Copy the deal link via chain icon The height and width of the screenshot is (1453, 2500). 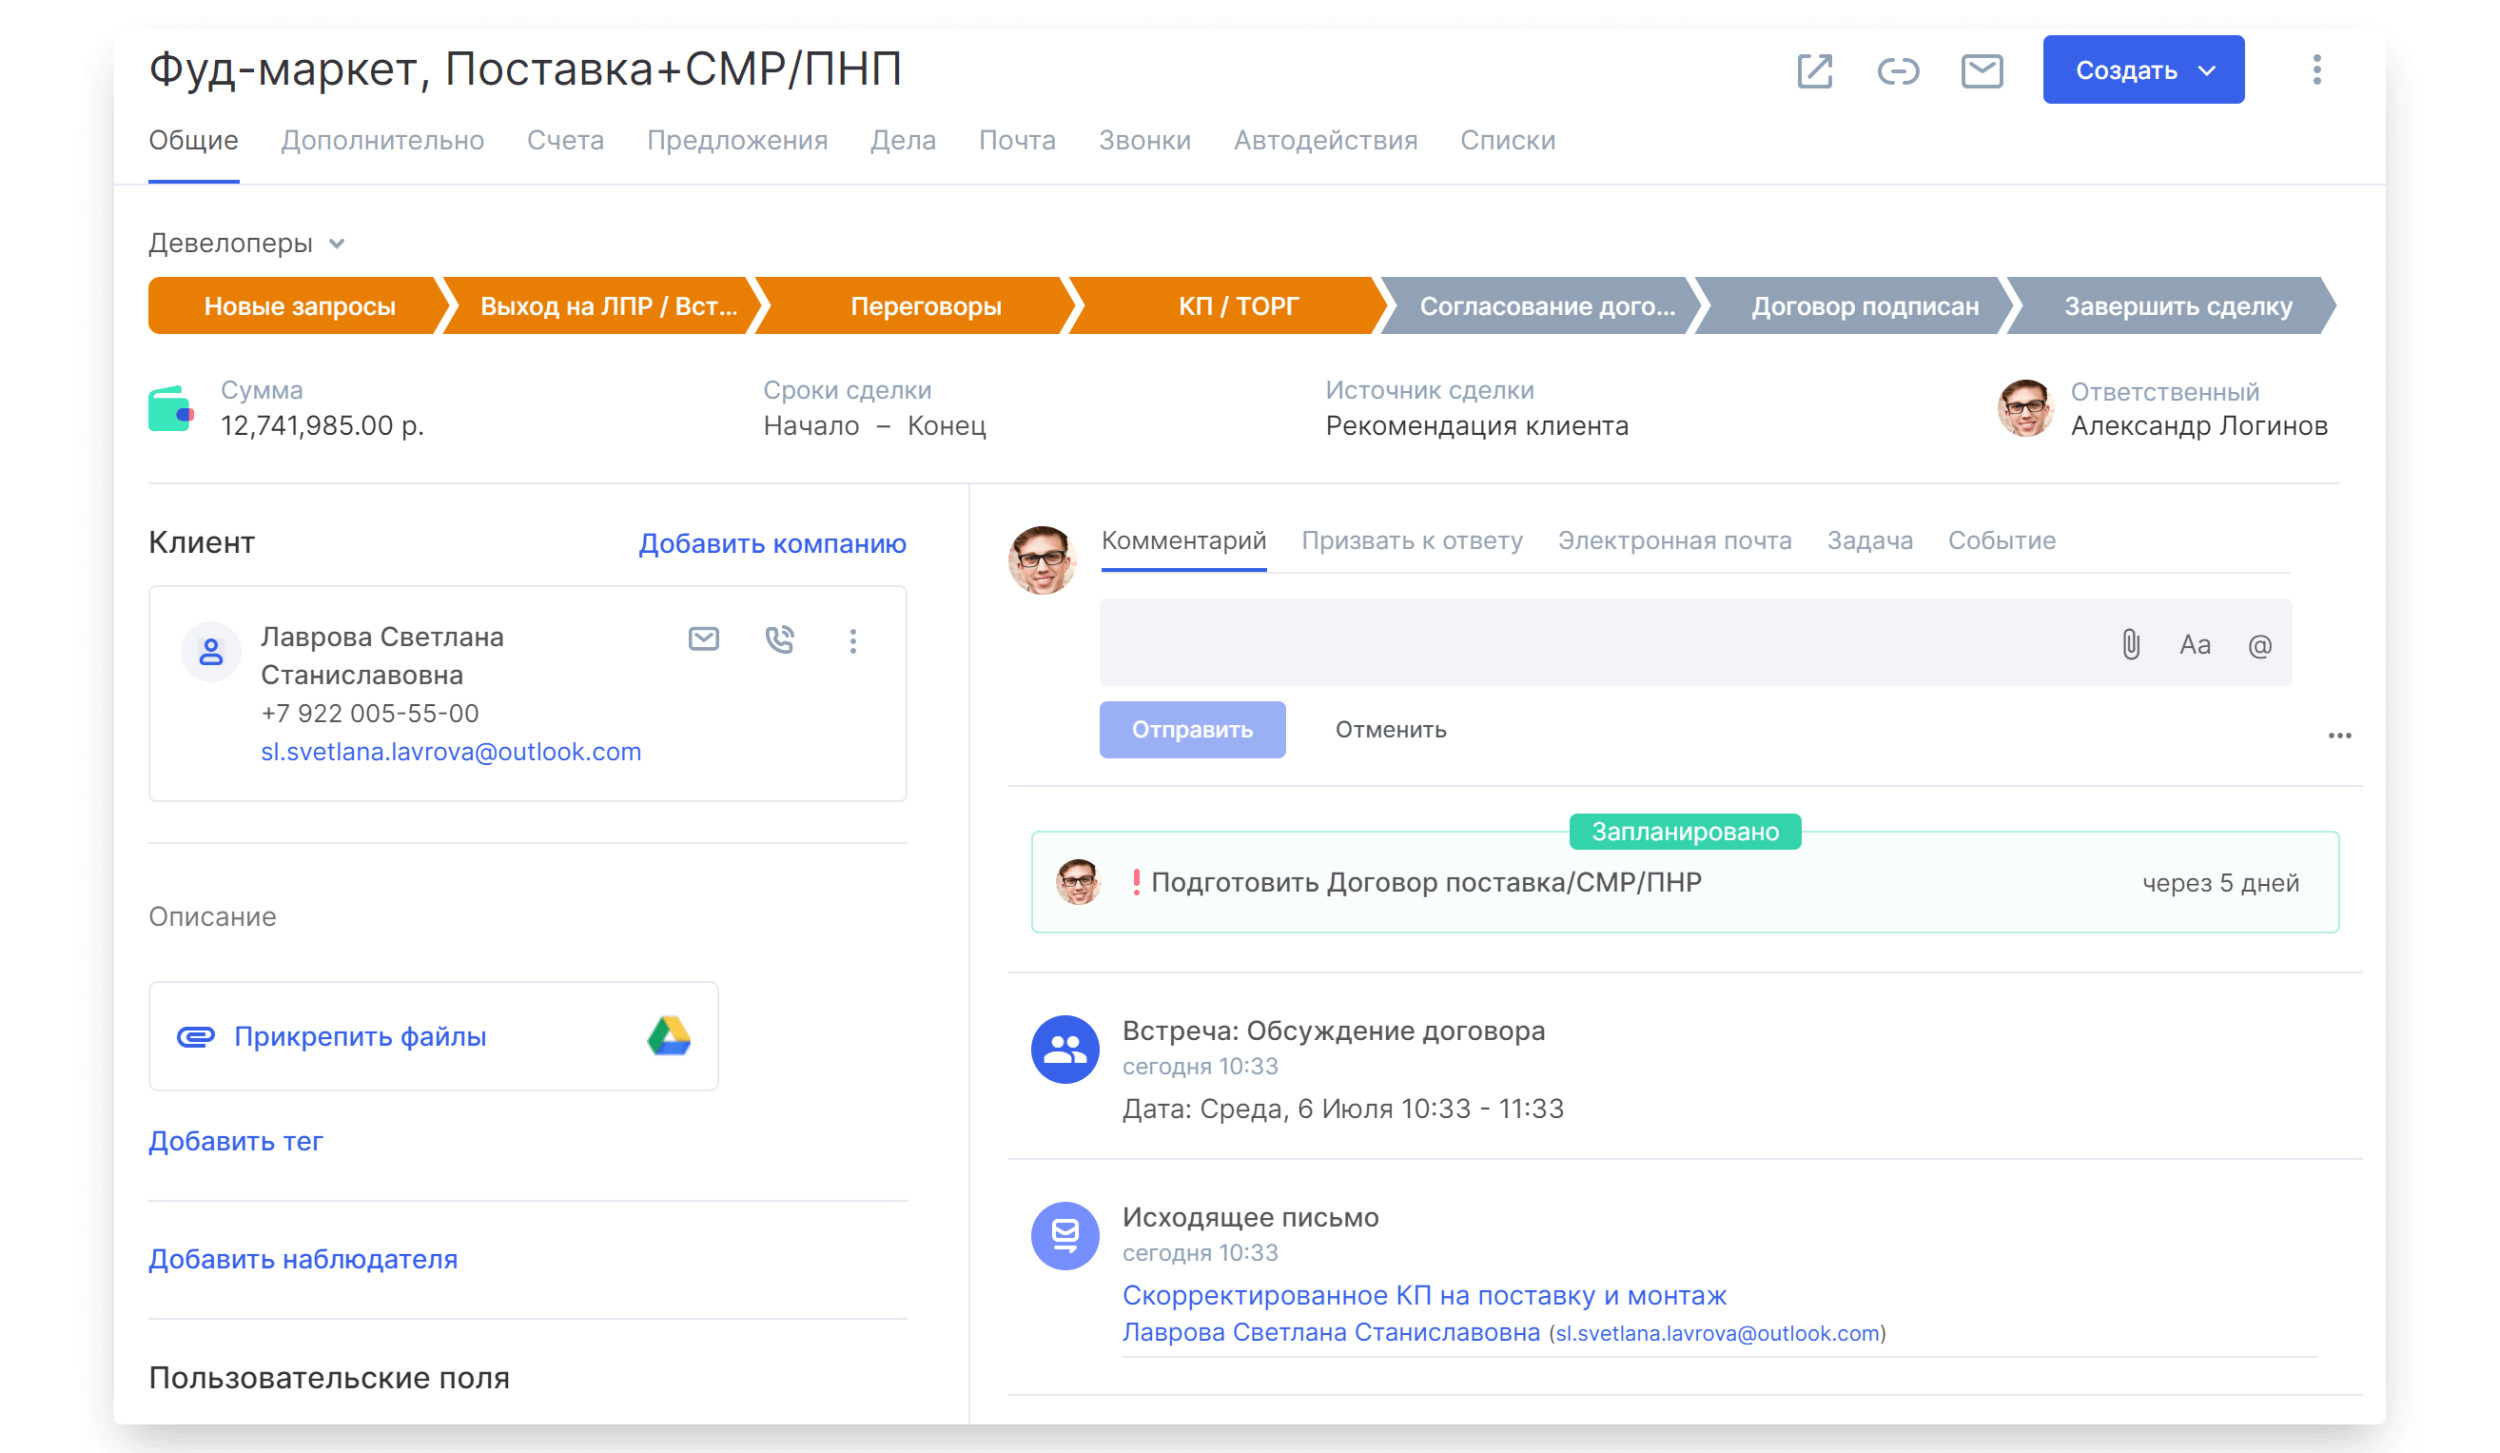pyautogui.click(x=1897, y=71)
